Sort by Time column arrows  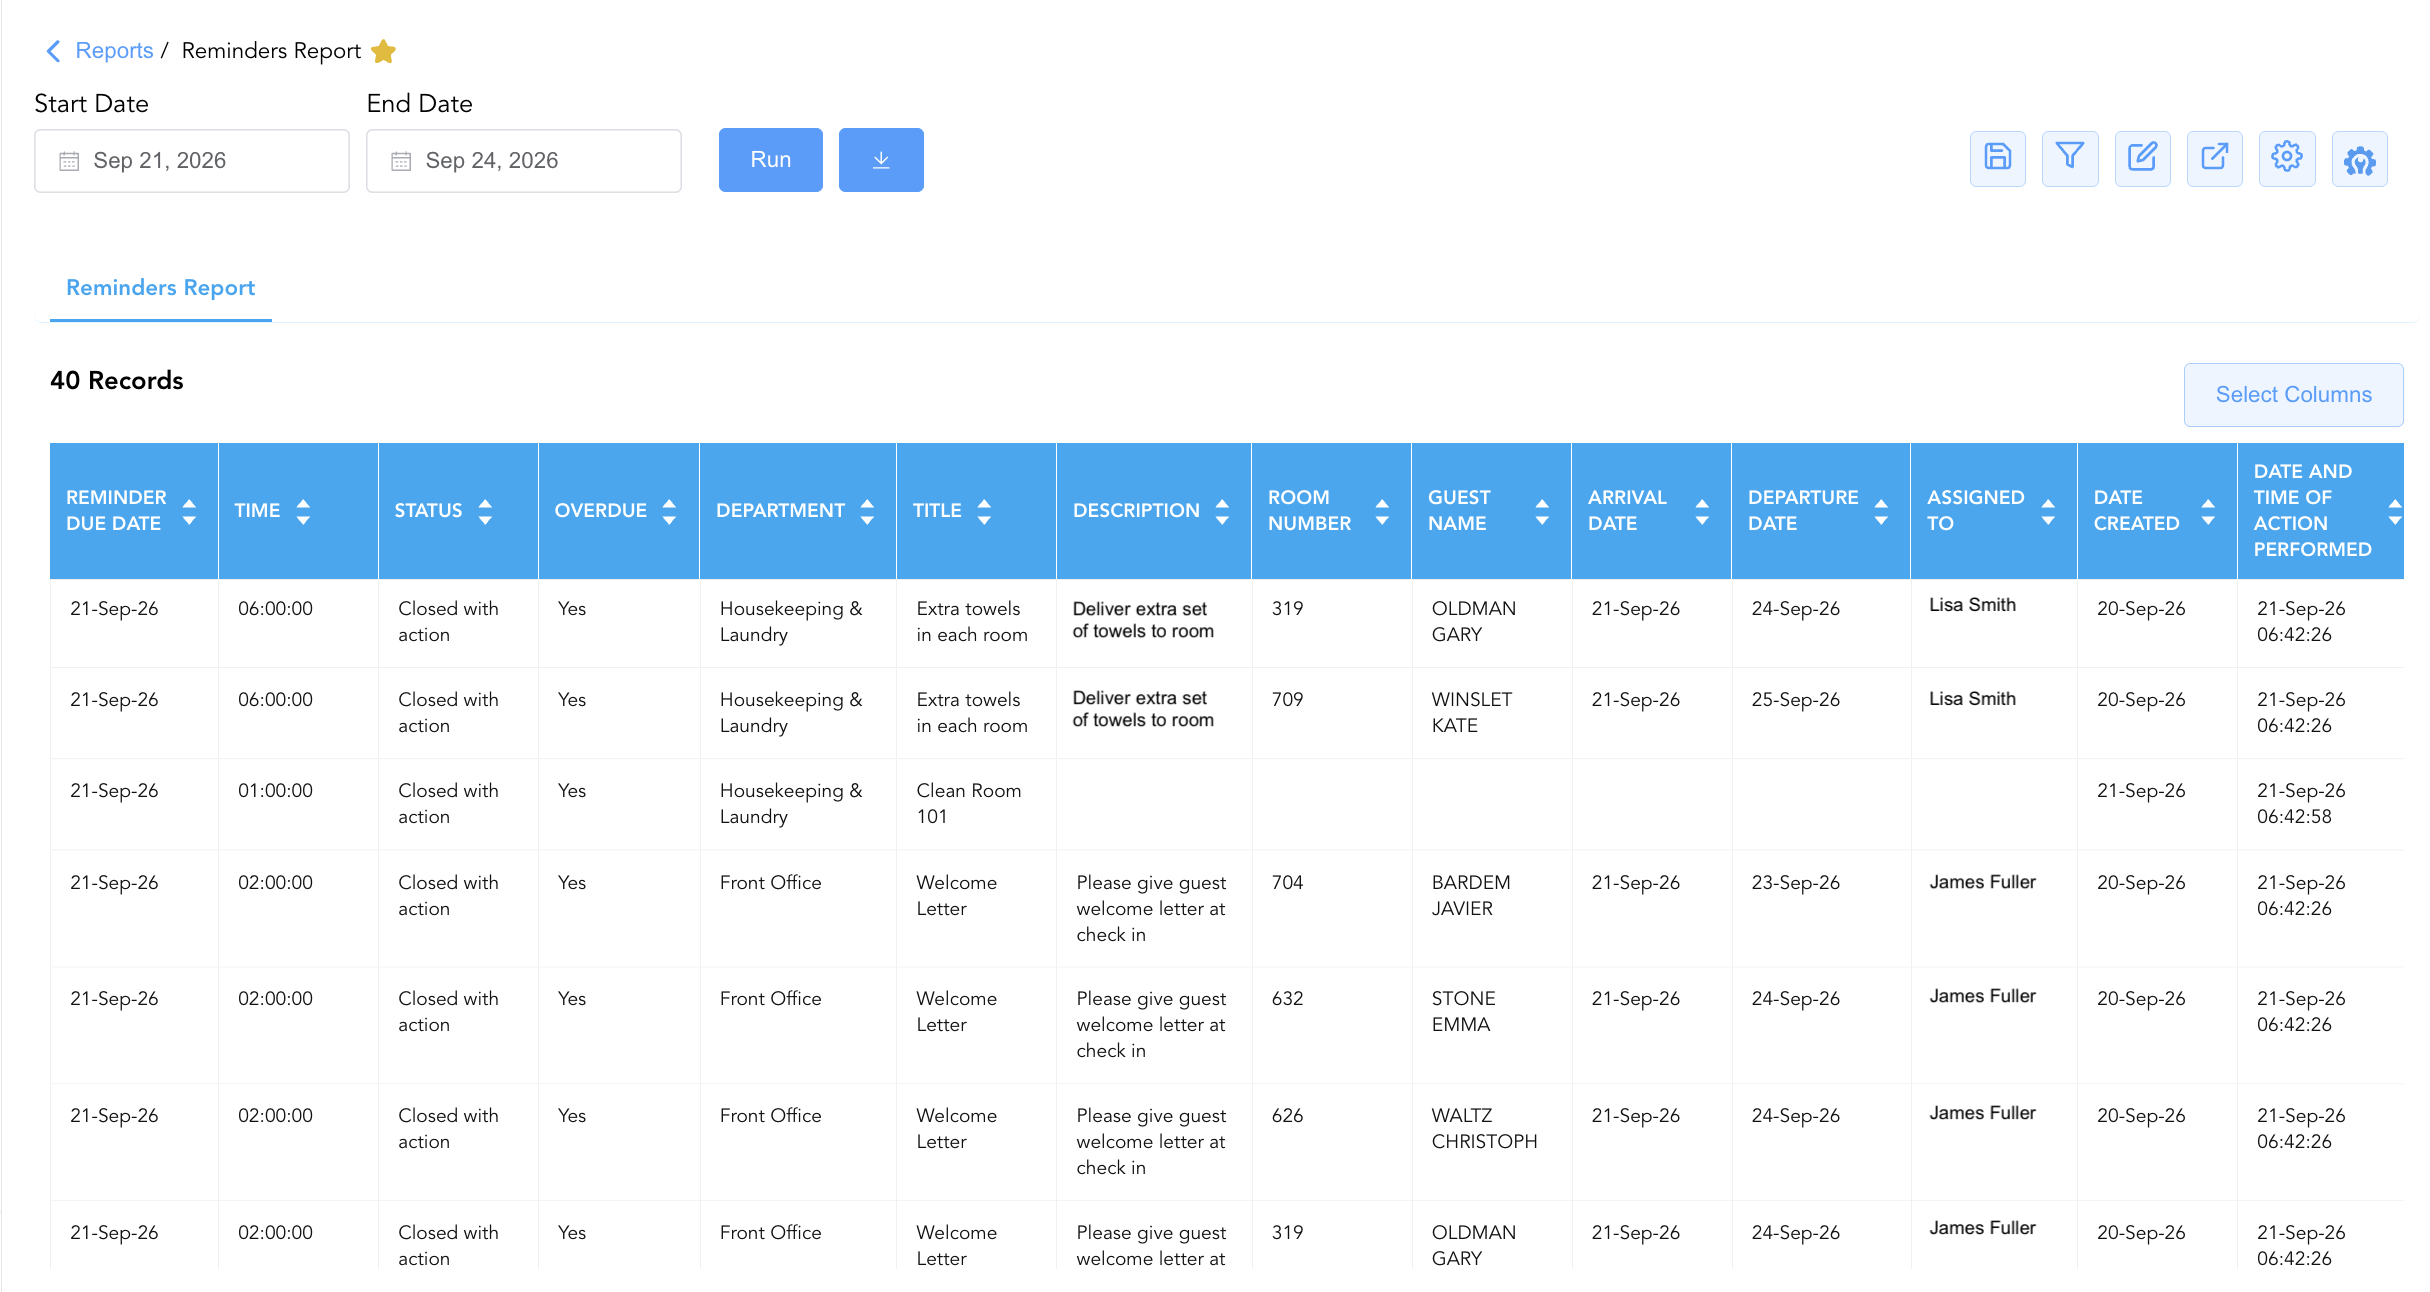pyautogui.click(x=303, y=511)
